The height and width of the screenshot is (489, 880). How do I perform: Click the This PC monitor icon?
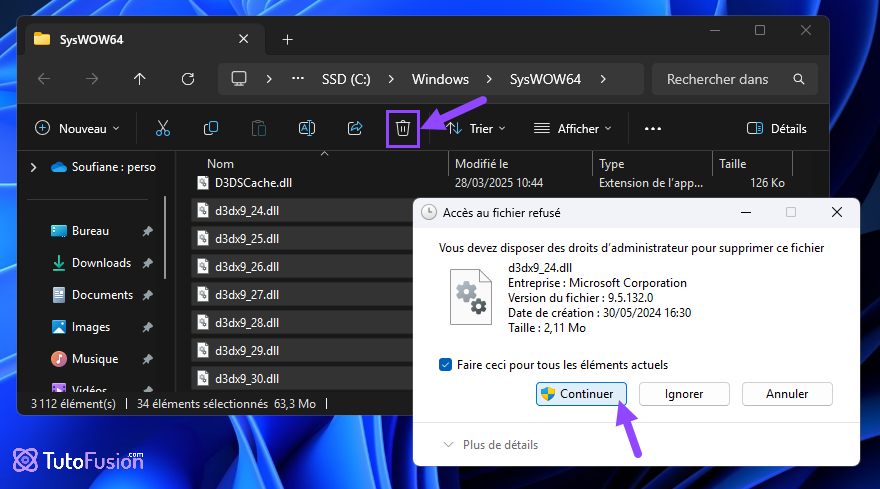click(x=239, y=79)
